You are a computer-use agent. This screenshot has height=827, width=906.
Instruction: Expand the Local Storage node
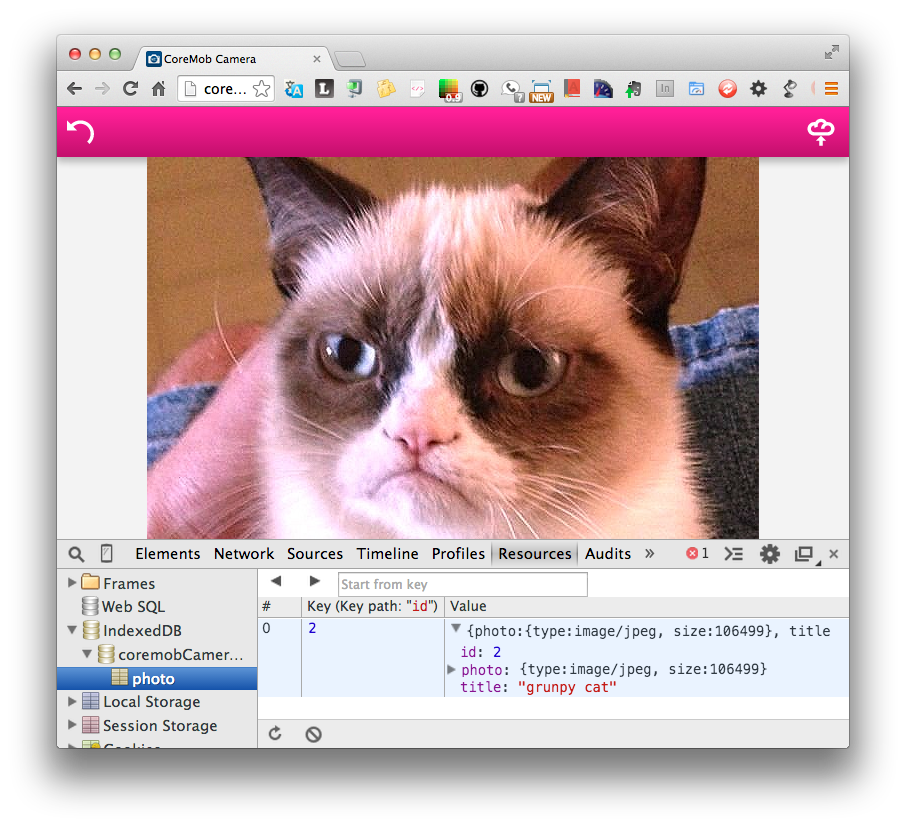[72, 702]
